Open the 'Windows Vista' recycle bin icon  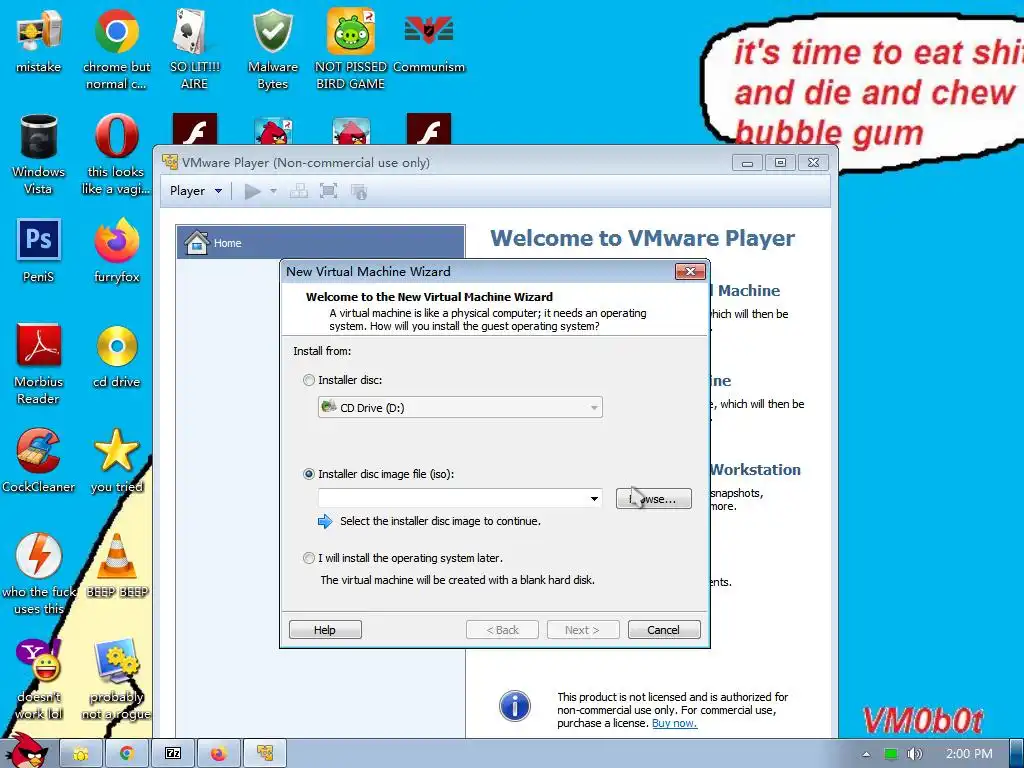39,154
